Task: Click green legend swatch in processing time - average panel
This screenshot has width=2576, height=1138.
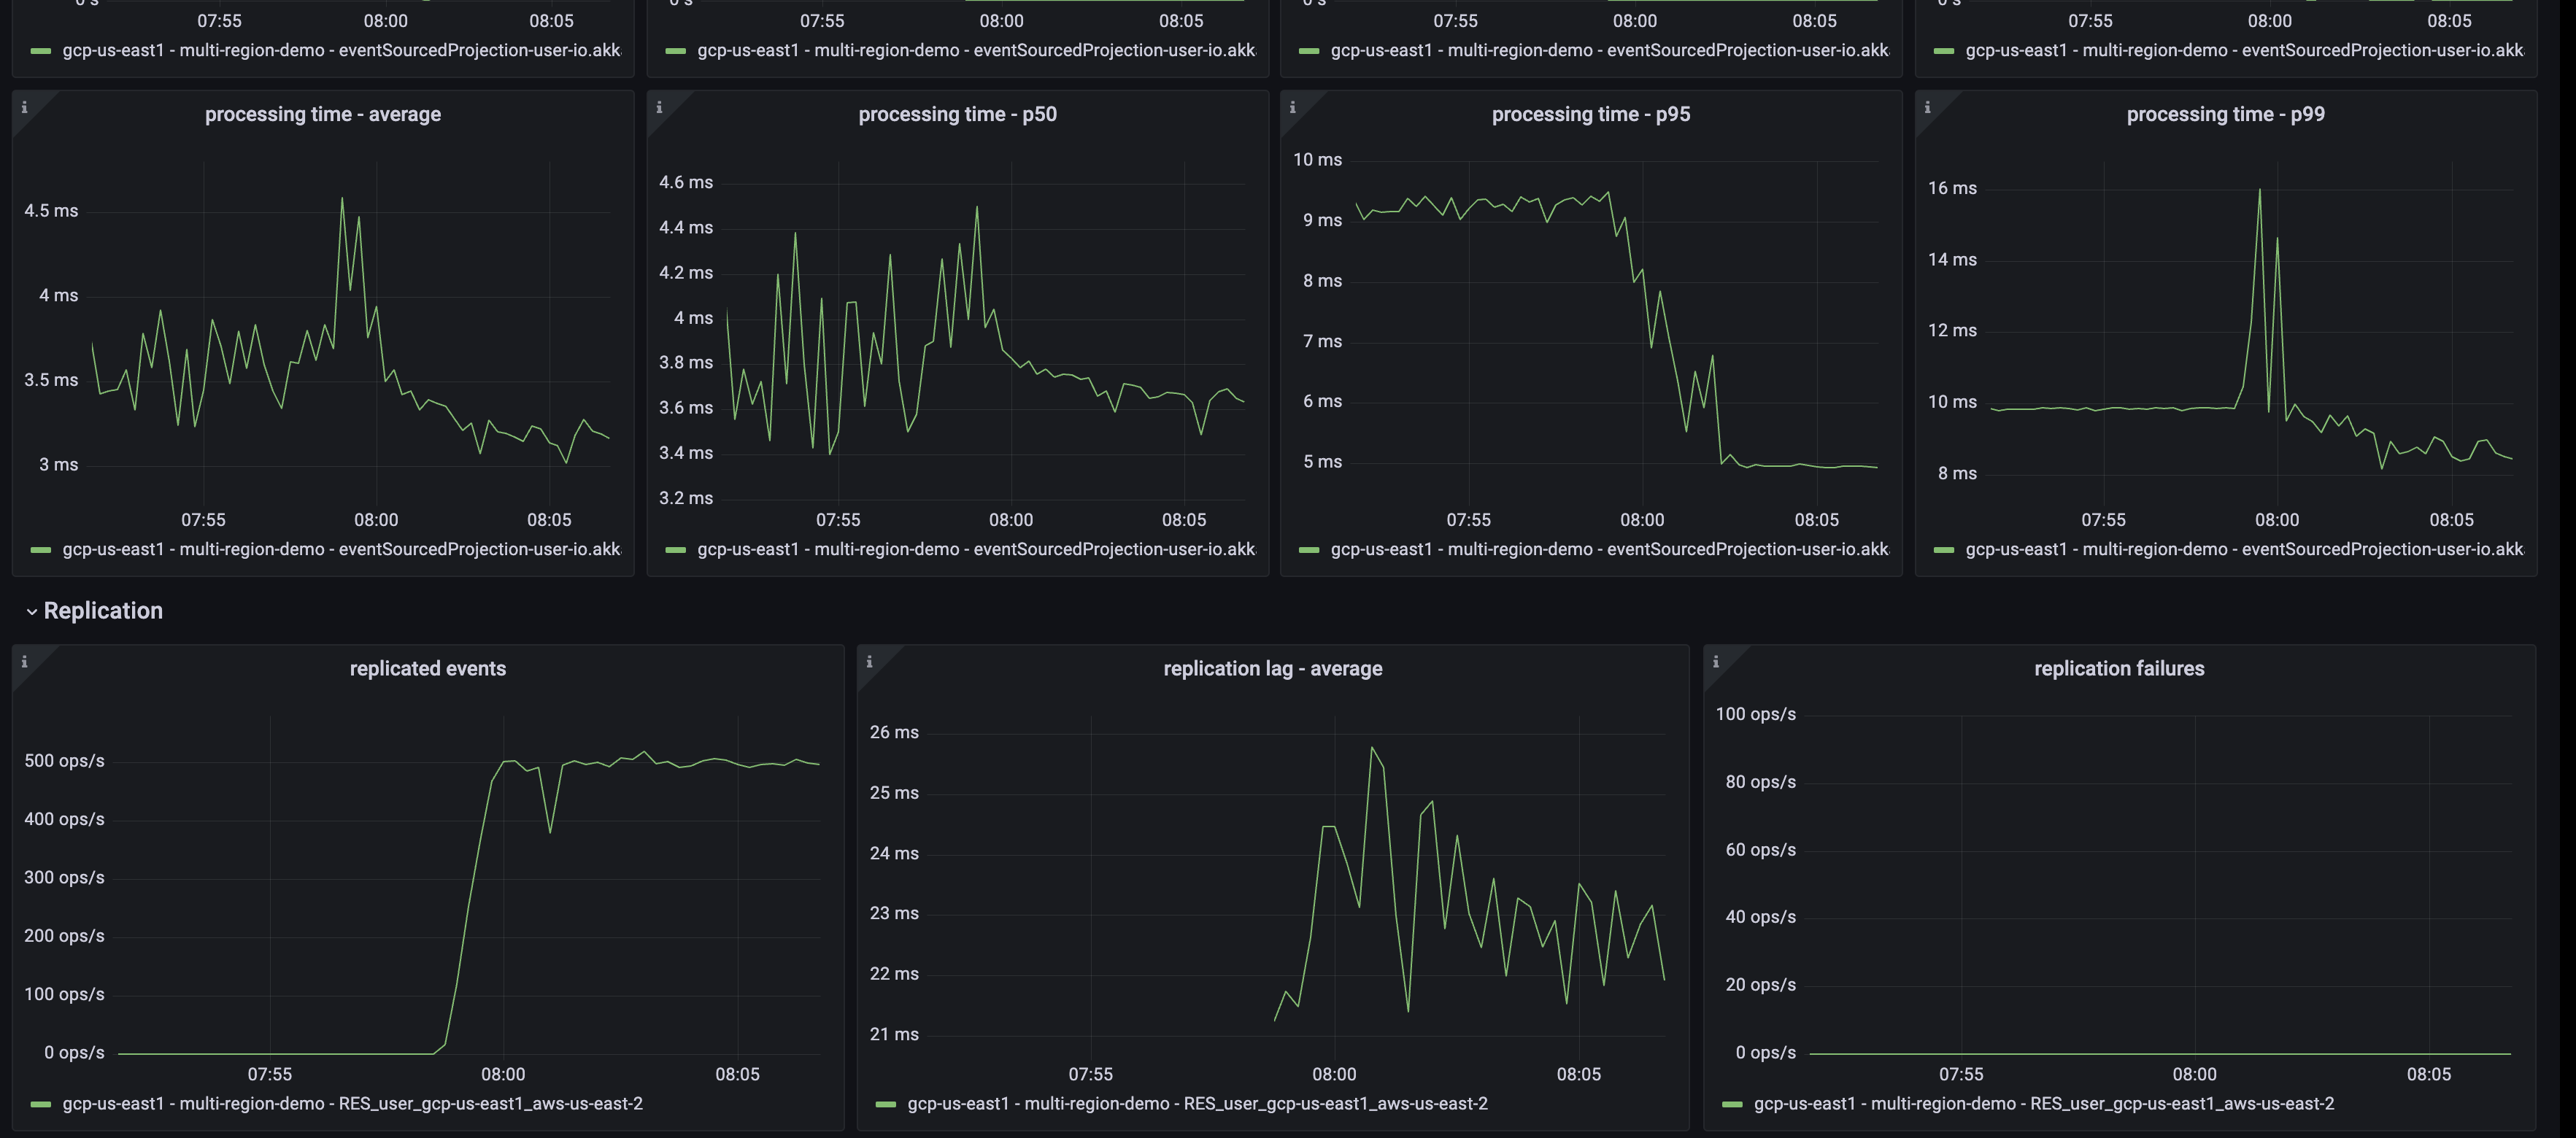Action: [41, 550]
